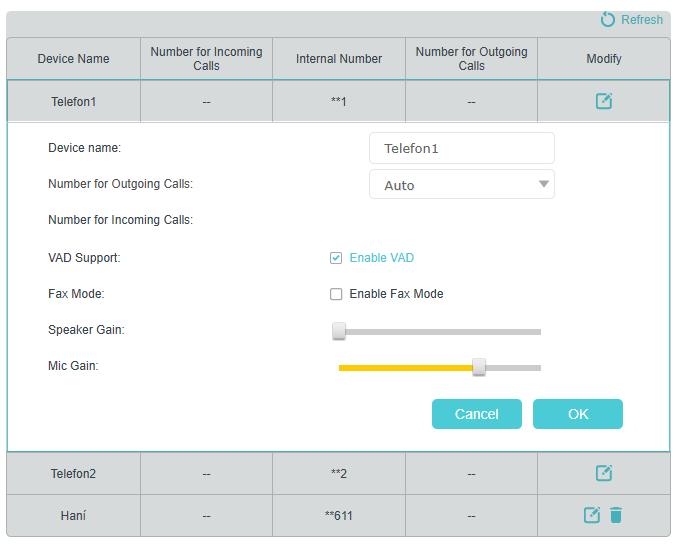Click the Cancel button
Image resolution: width=684 pixels, height=546 pixels.
477,414
